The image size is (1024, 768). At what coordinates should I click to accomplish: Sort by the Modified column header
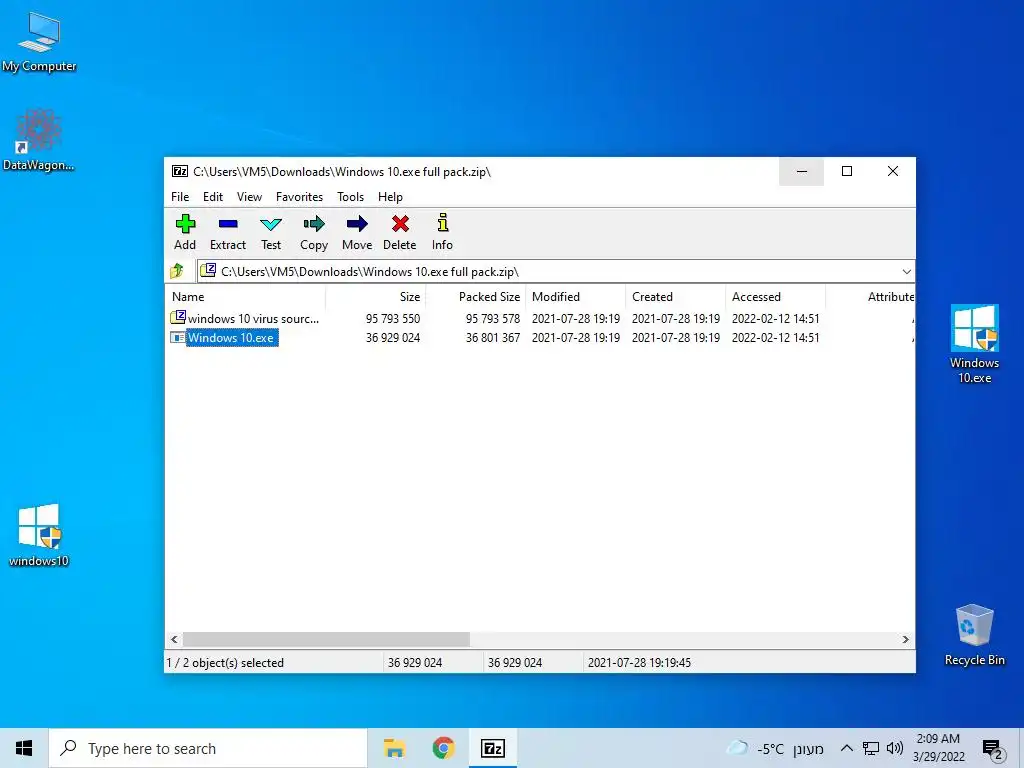coord(575,296)
